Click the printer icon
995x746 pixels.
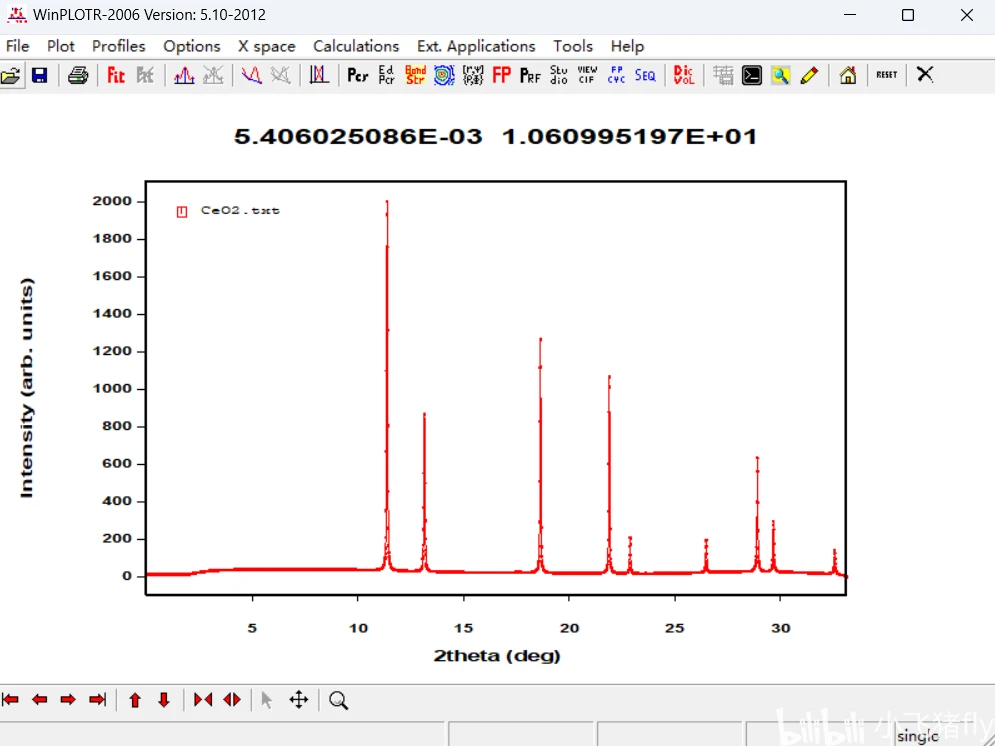[78, 75]
